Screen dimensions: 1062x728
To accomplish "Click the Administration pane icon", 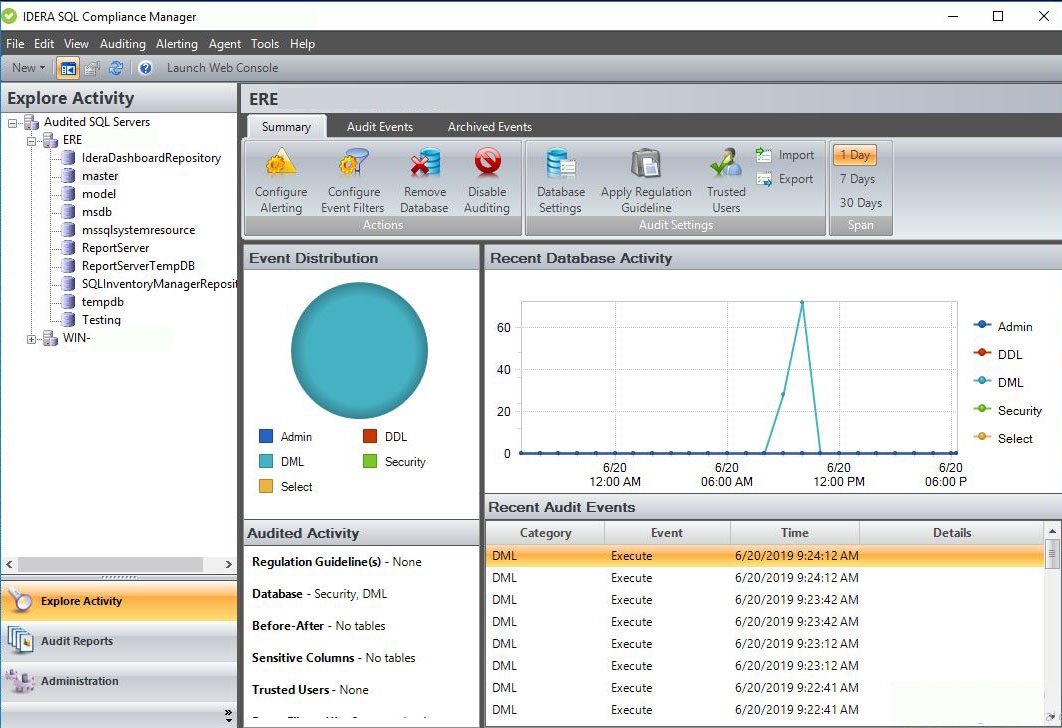I will coord(20,681).
